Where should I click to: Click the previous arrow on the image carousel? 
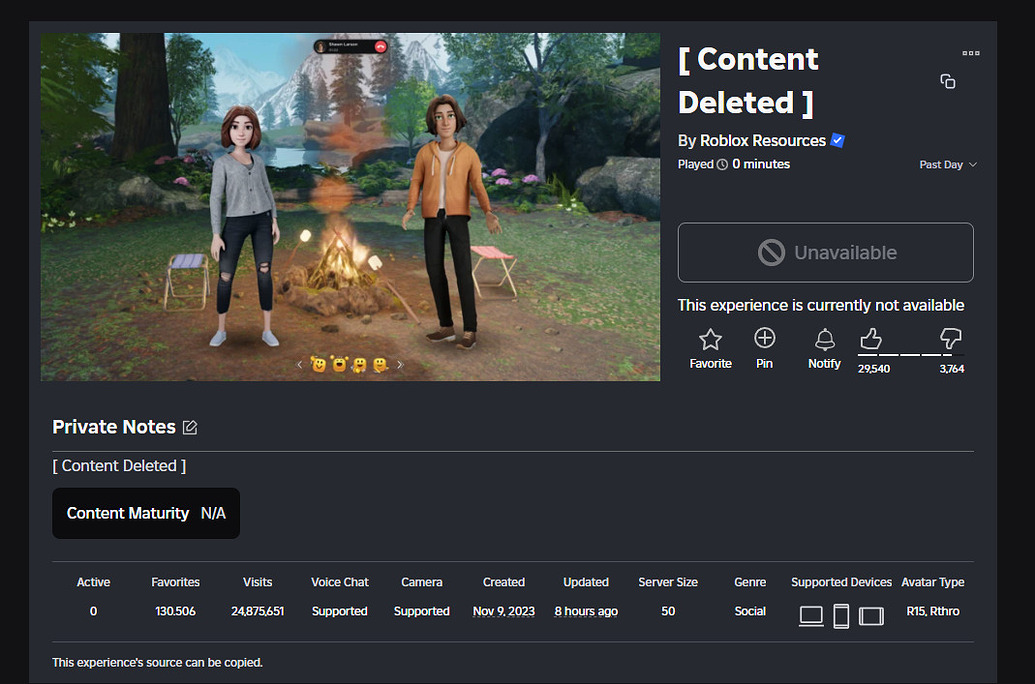point(299,364)
